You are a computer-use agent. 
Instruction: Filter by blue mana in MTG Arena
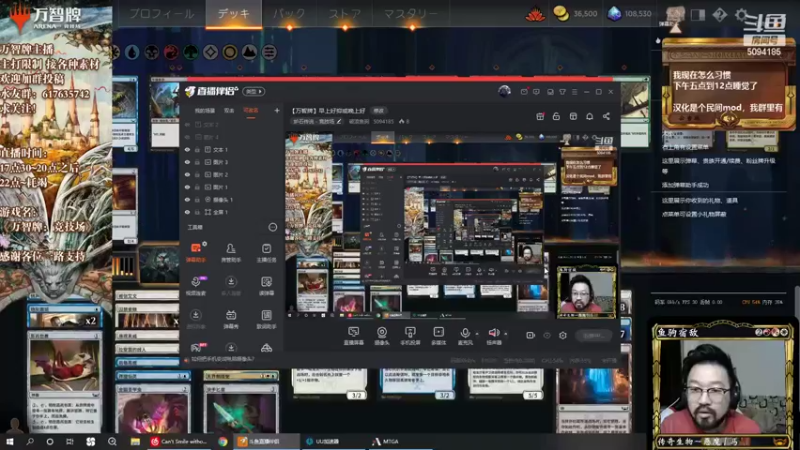132,52
